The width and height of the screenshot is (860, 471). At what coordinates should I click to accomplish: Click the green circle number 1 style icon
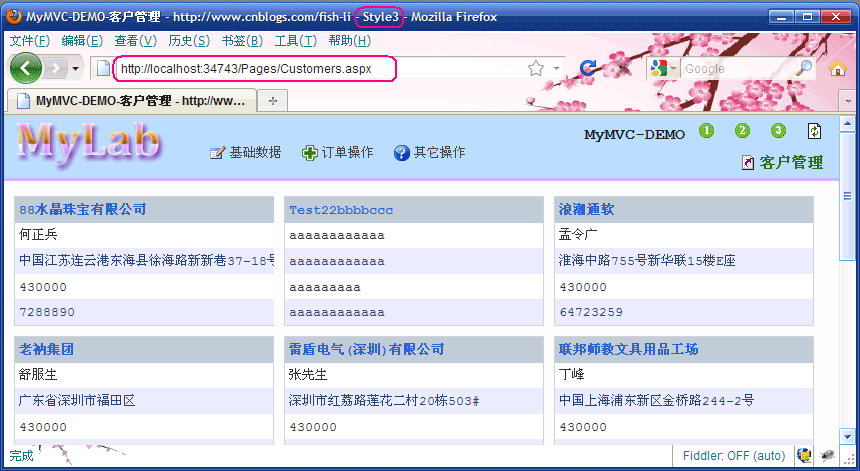click(x=707, y=131)
